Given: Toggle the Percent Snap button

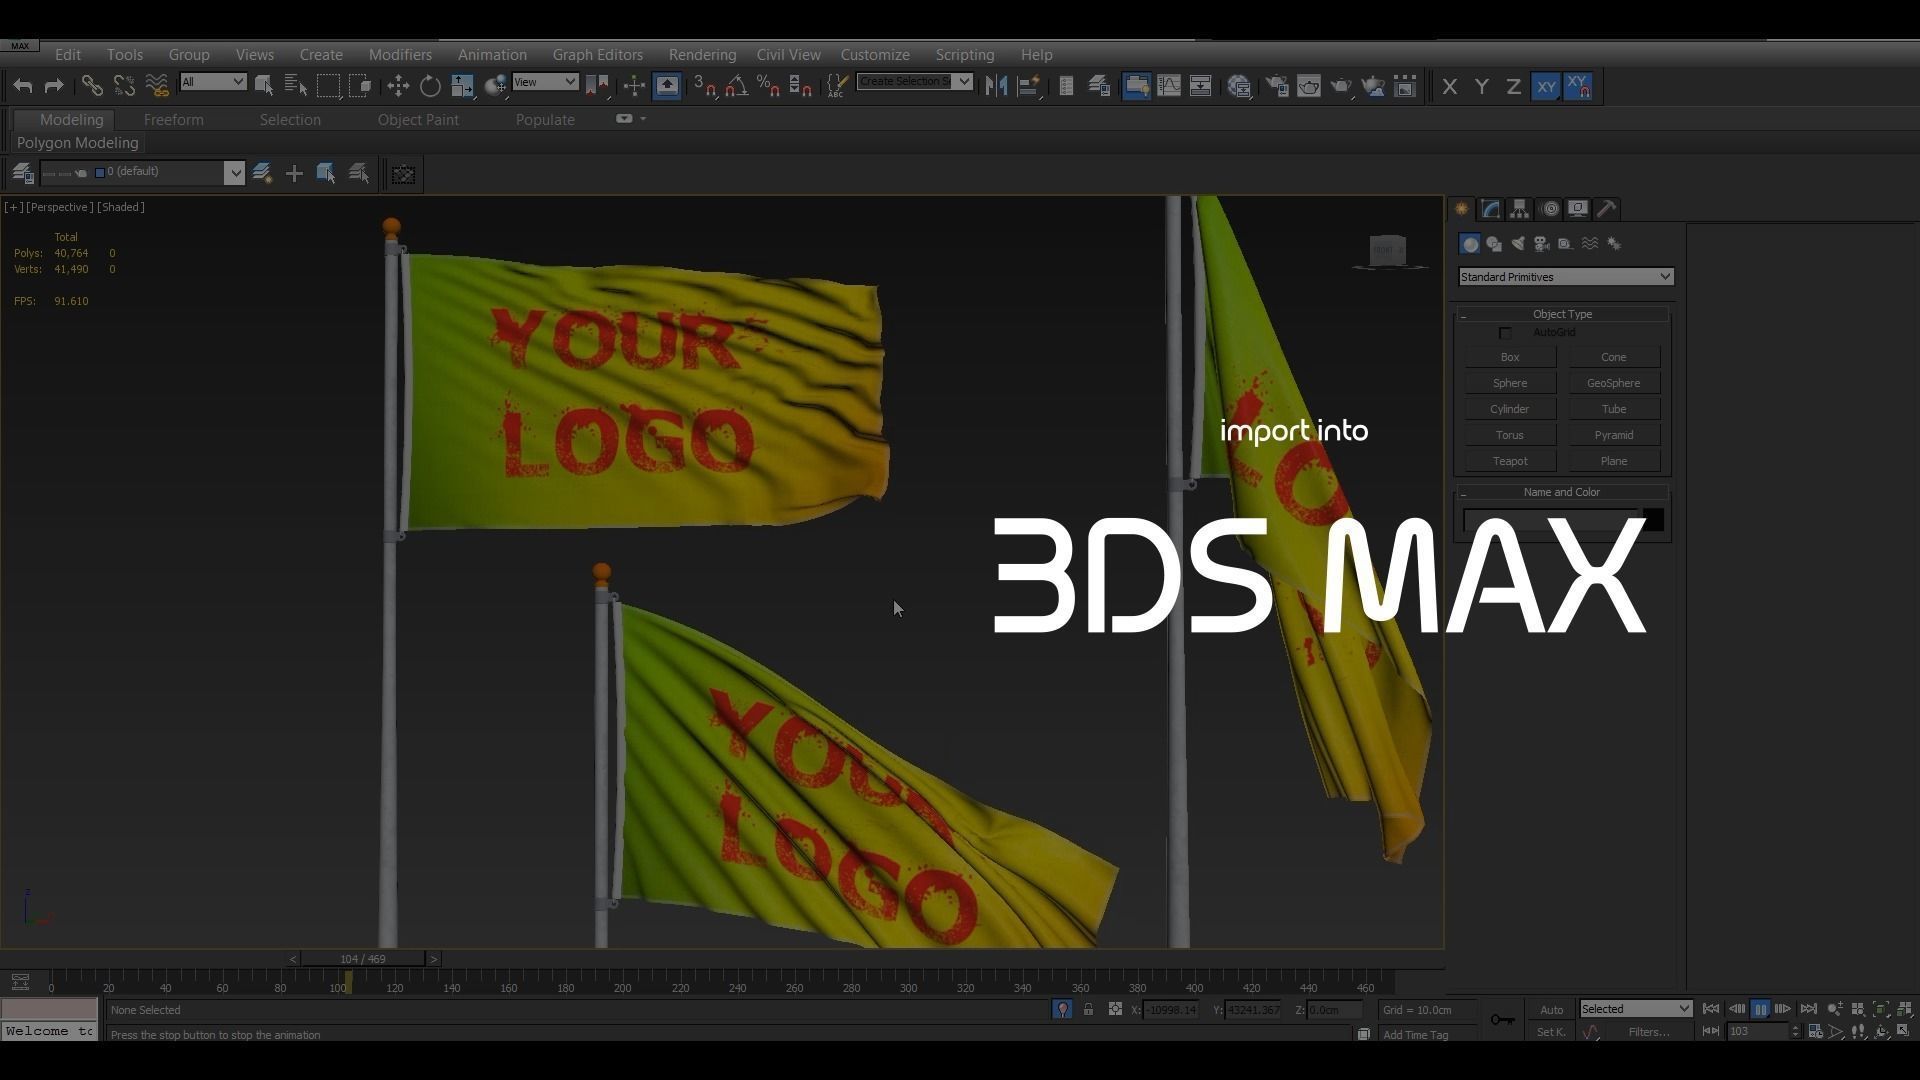Looking at the screenshot, I should [x=768, y=87].
